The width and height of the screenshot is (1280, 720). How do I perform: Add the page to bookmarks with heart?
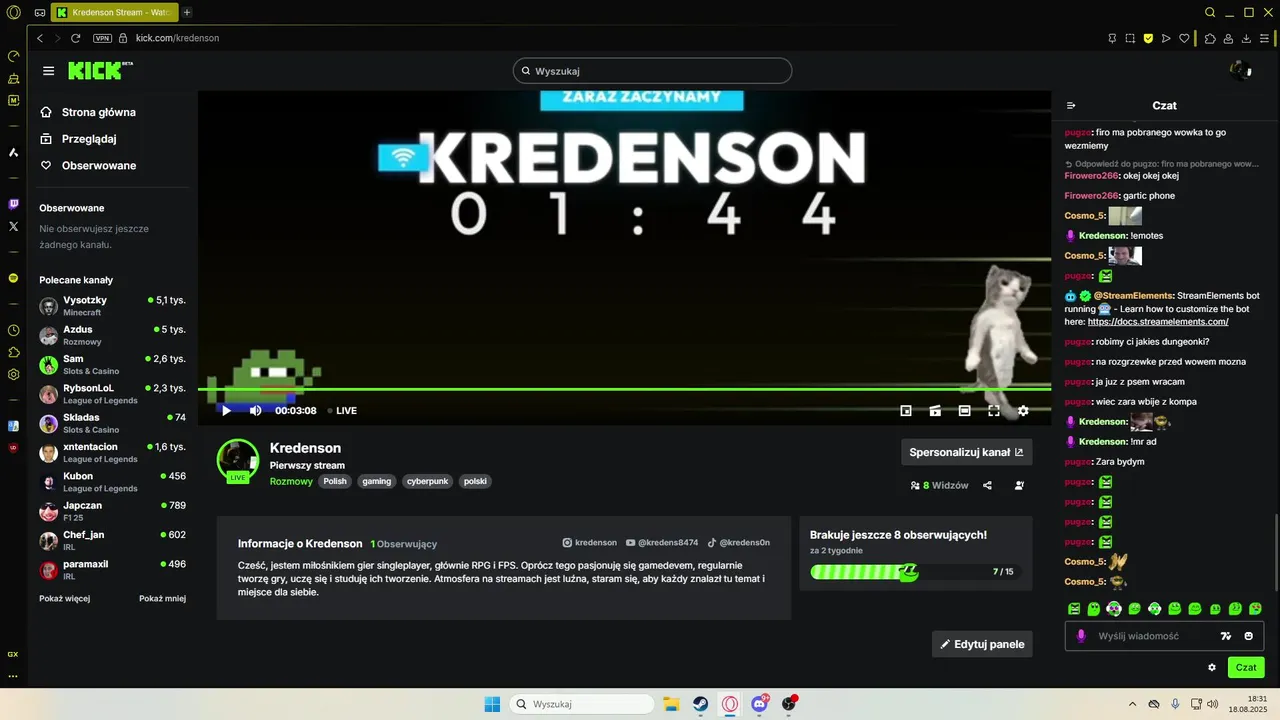1185,38
